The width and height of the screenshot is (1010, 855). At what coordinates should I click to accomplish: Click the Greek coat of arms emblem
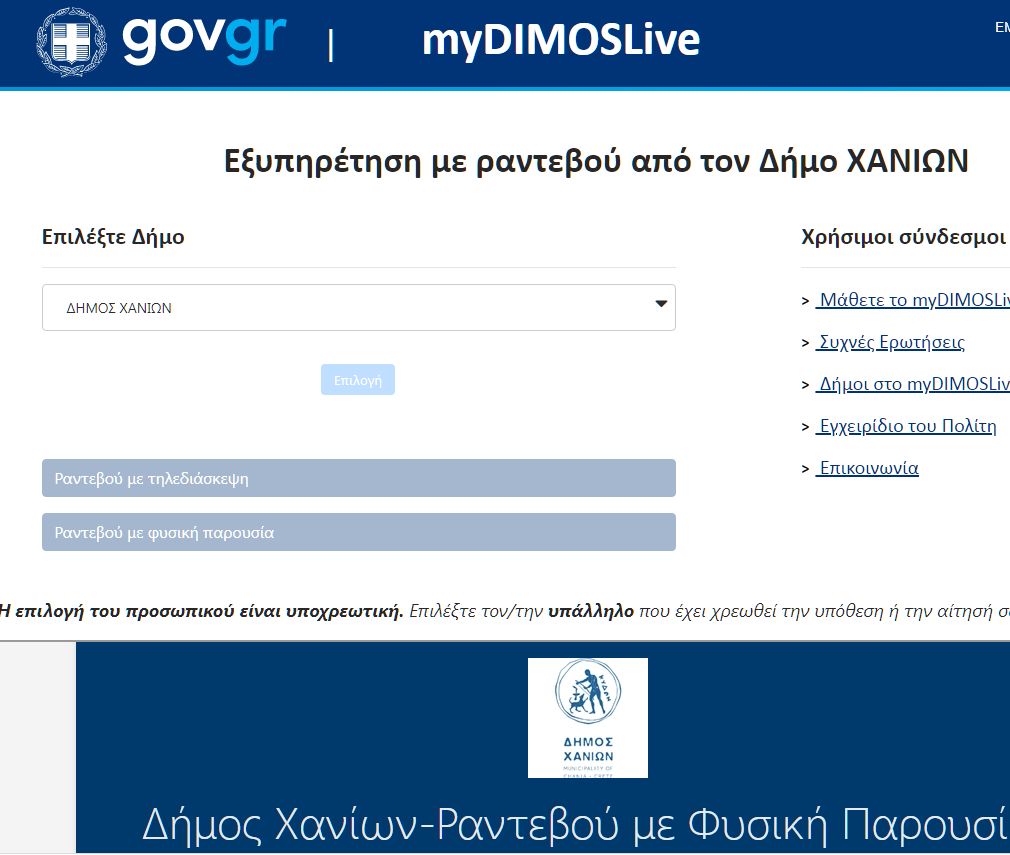(x=71, y=42)
